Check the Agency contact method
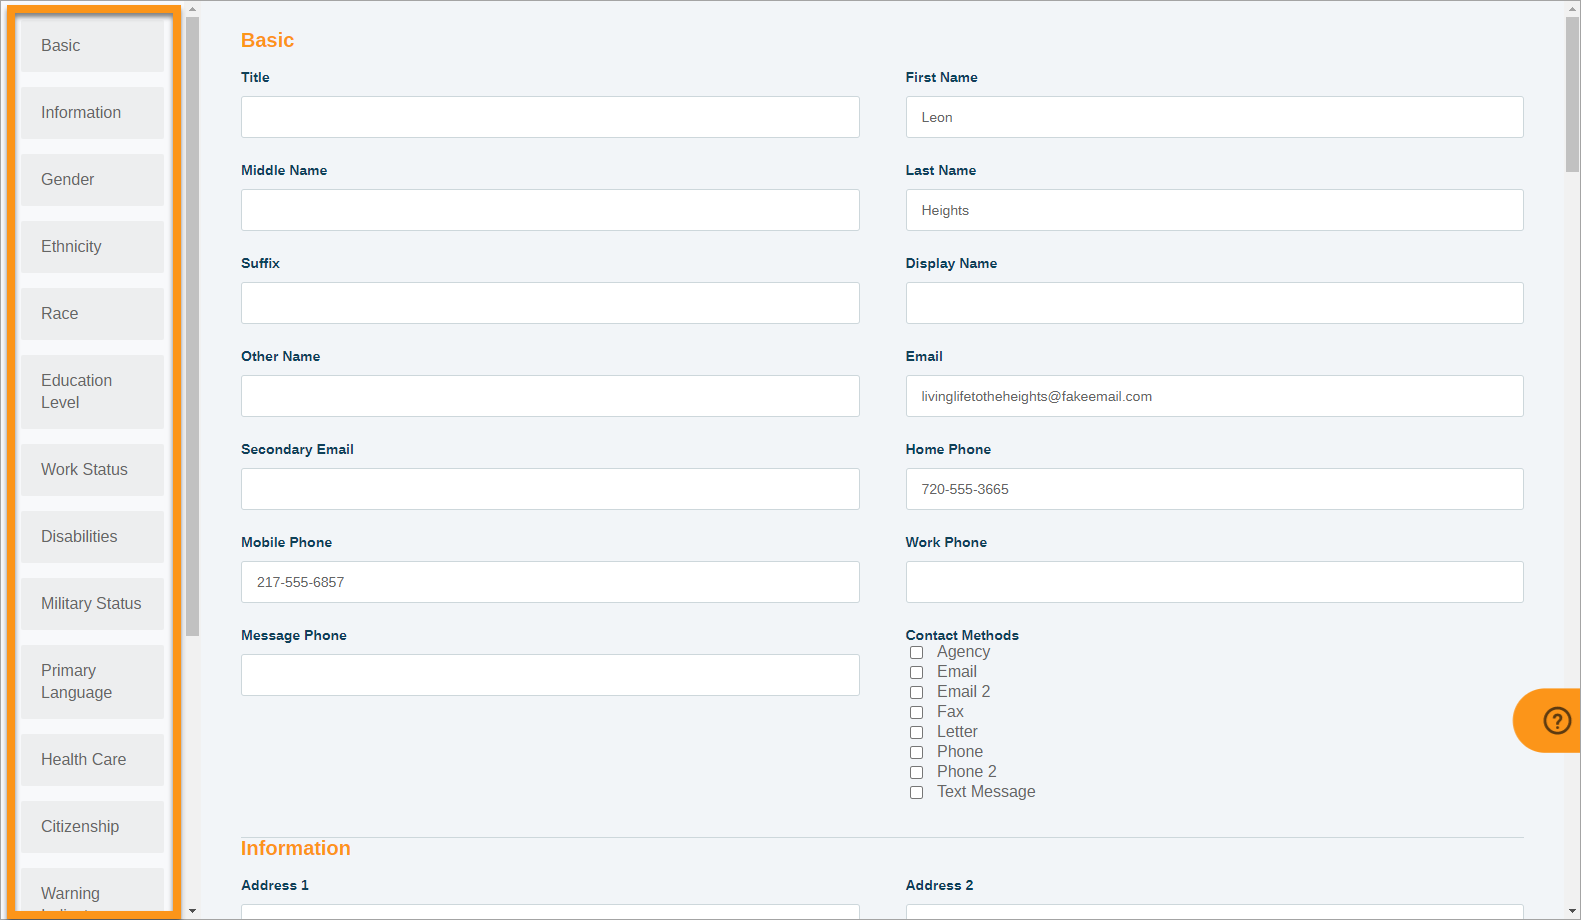This screenshot has height=920, width=1581. click(x=916, y=653)
